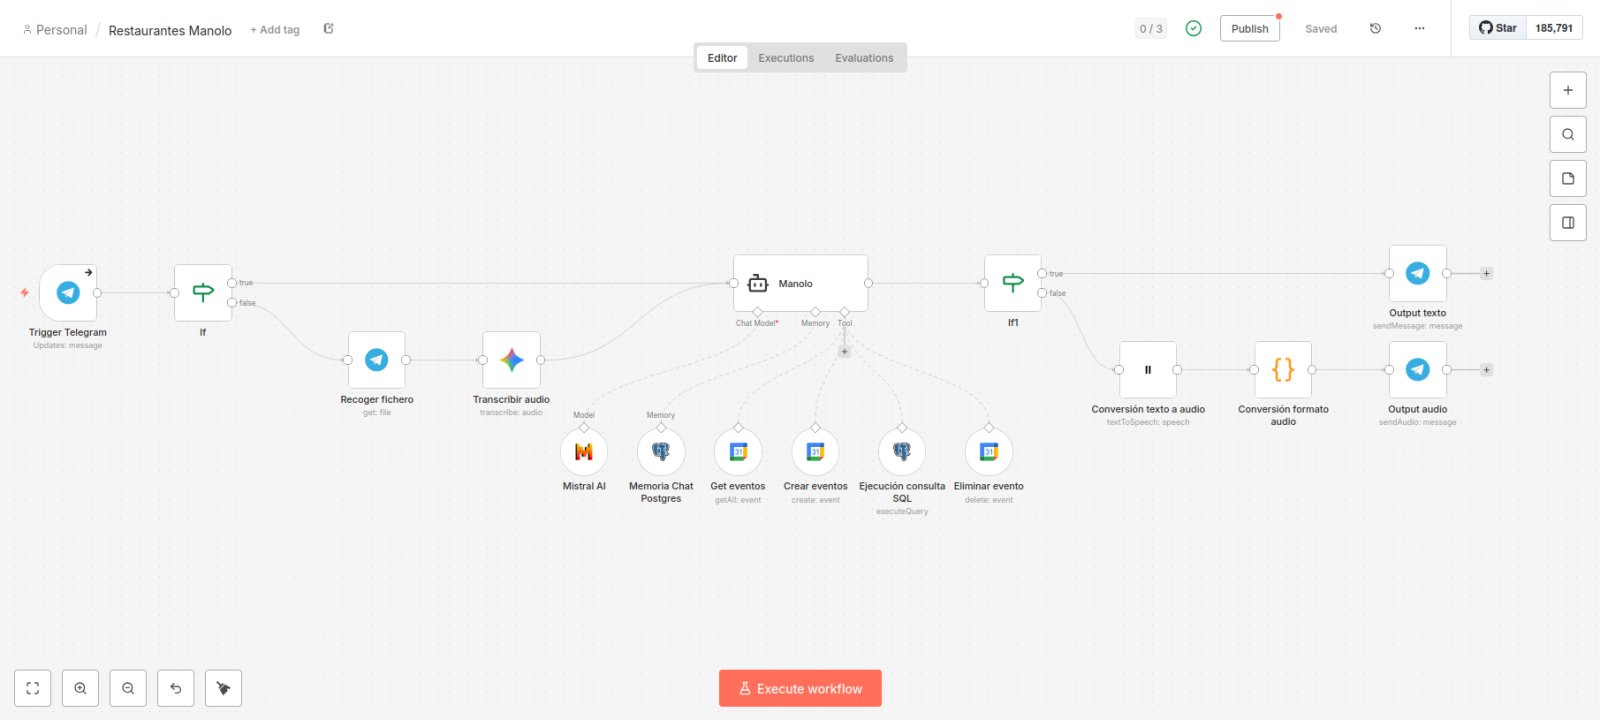Screen dimensions: 1600x720
Task: Zoom out of the workflow canvas
Action: tap(128, 688)
